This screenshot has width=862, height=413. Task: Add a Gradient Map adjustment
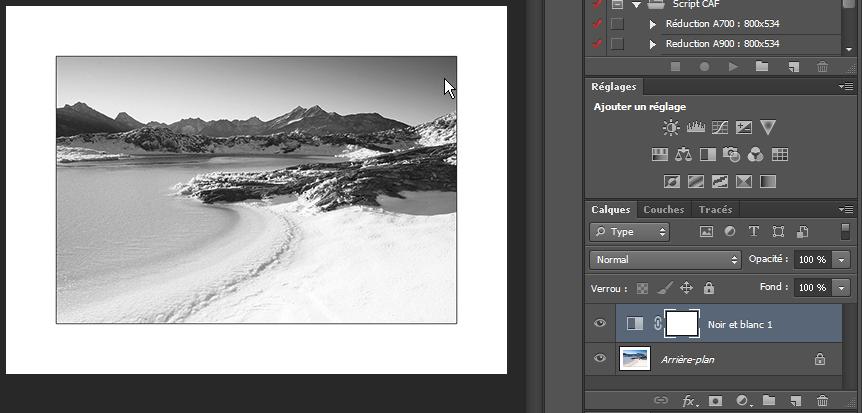click(x=767, y=181)
